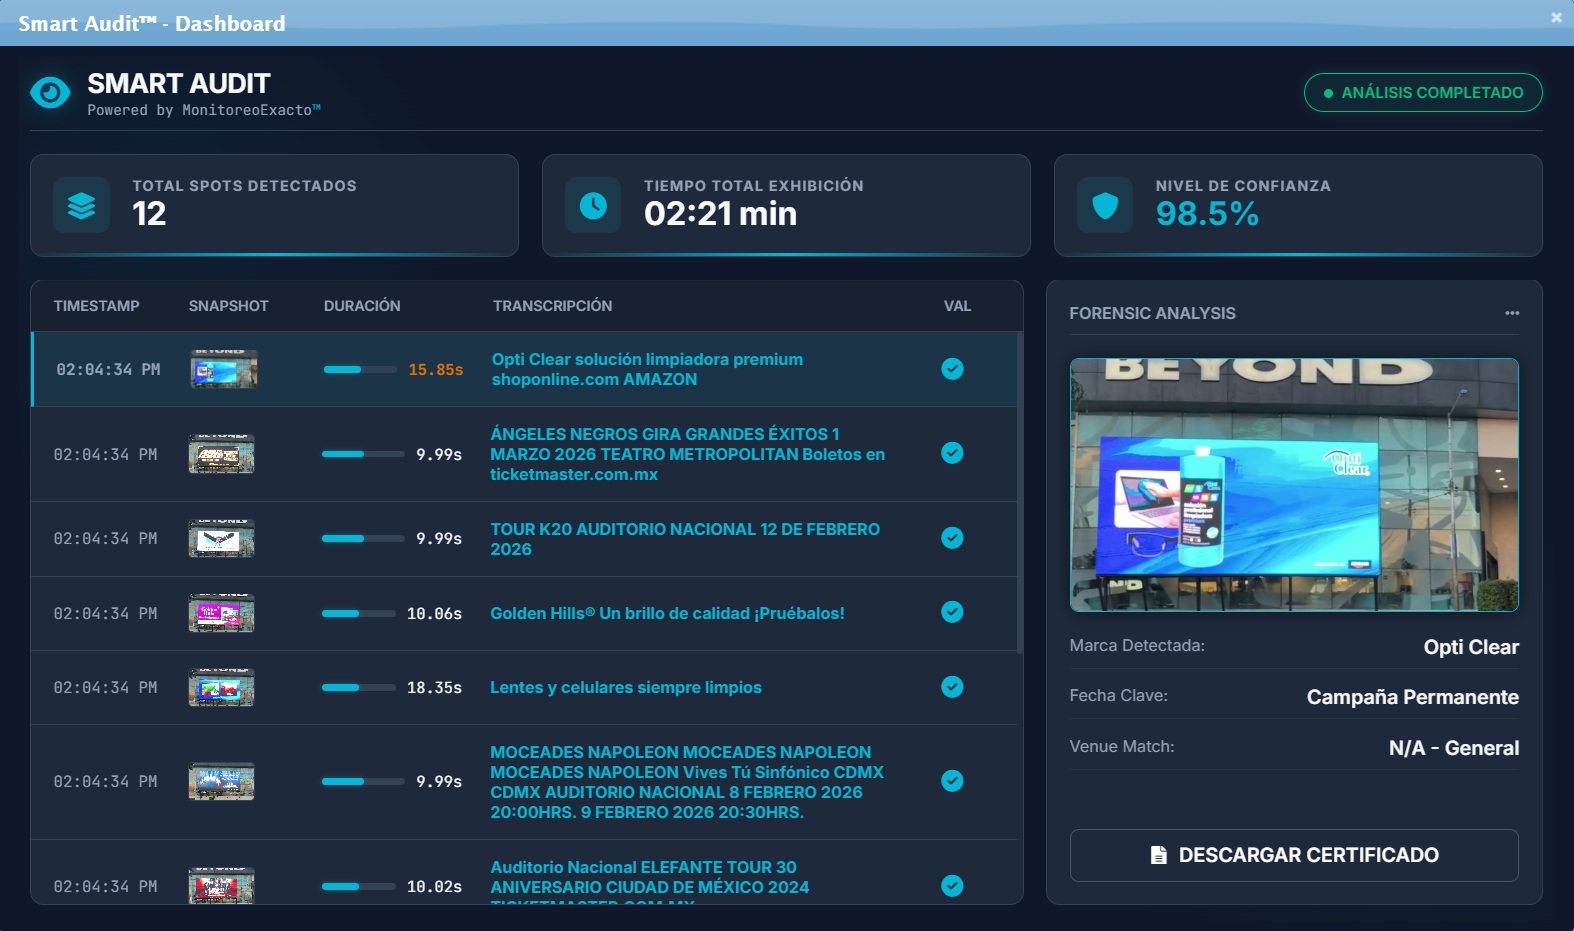Click the duration bar for 15.85s row

coord(360,370)
